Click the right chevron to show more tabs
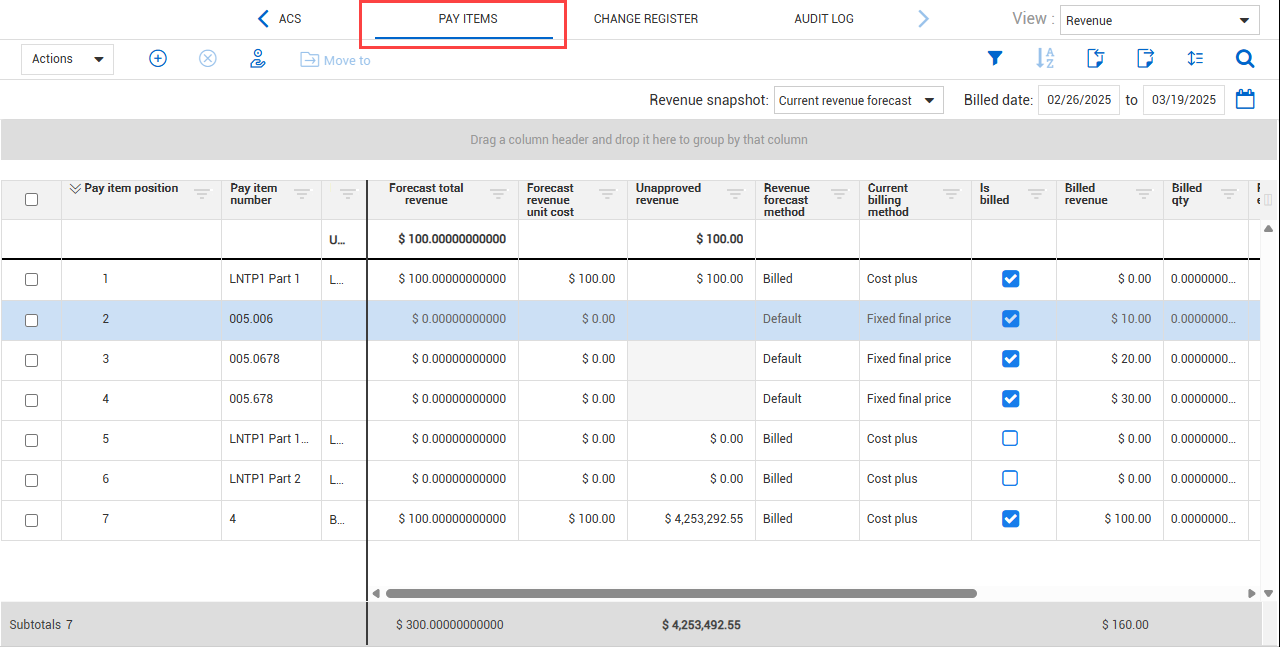 [x=923, y=19]
